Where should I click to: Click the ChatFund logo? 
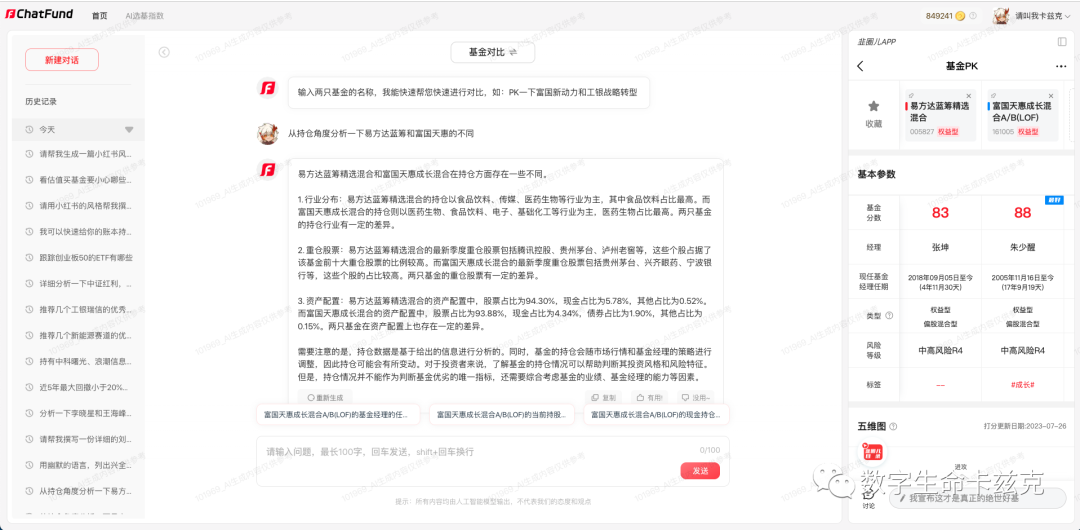40,15
